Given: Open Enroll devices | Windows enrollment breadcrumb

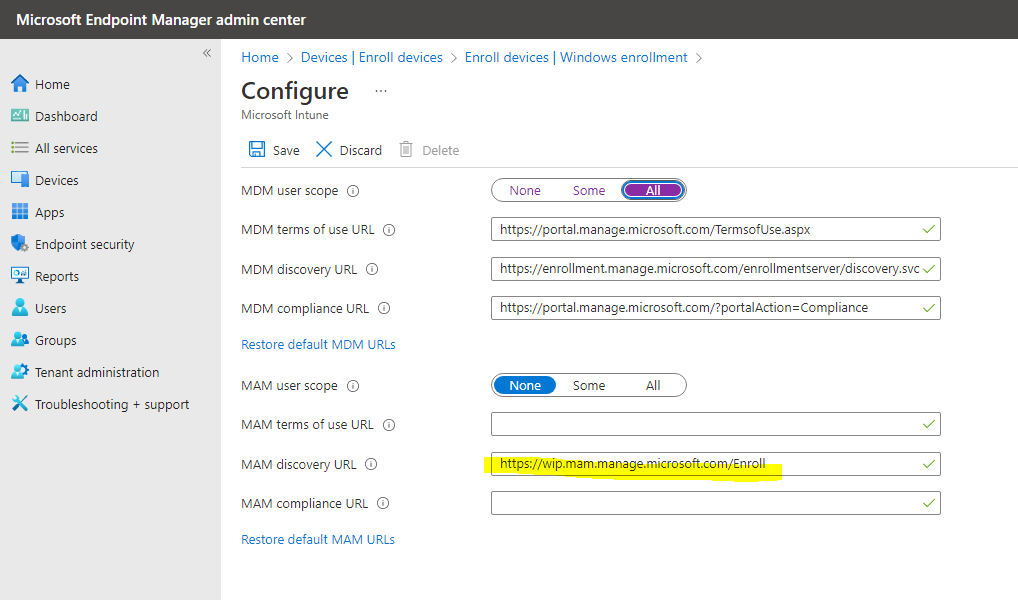Looking at the screenshot, I should coord(576,57).
